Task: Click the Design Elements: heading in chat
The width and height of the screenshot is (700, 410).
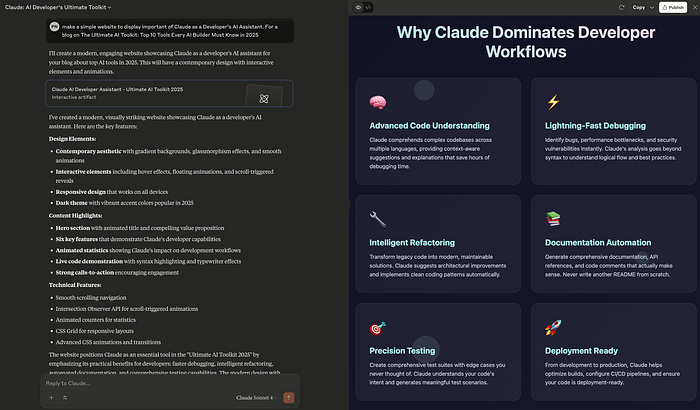Action: click(72, 139)
